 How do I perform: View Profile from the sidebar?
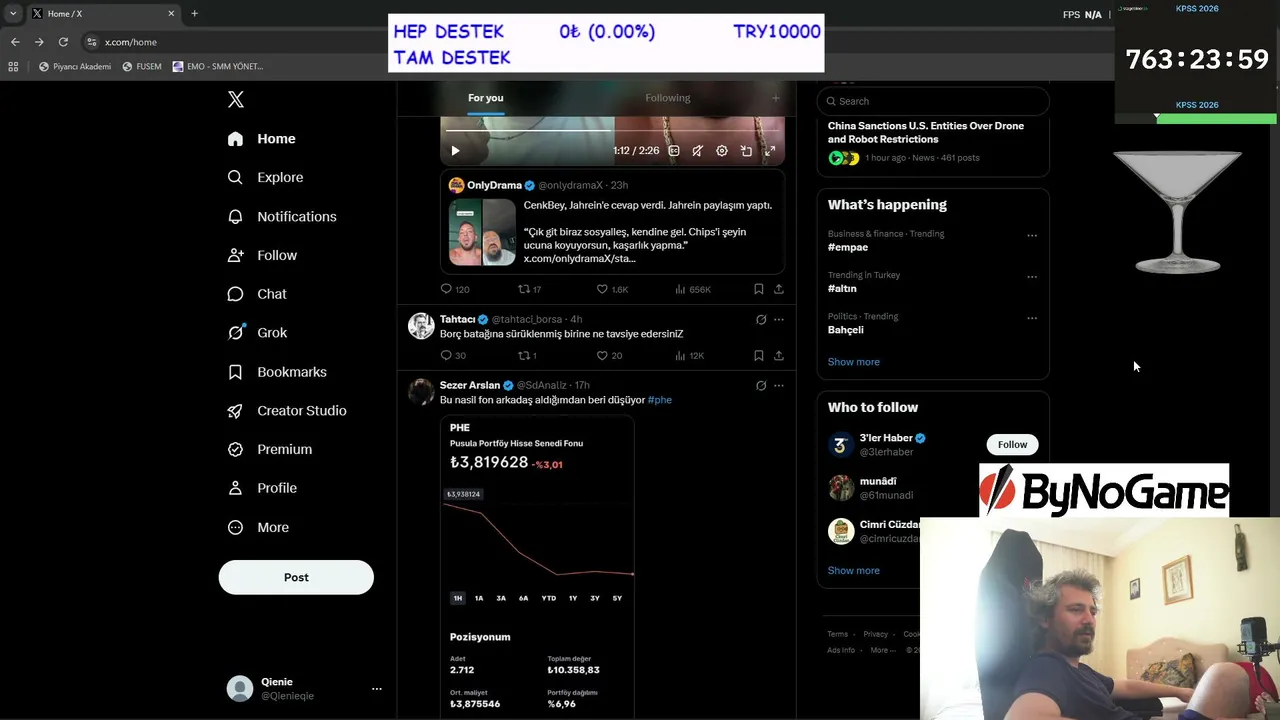[262, 488]
